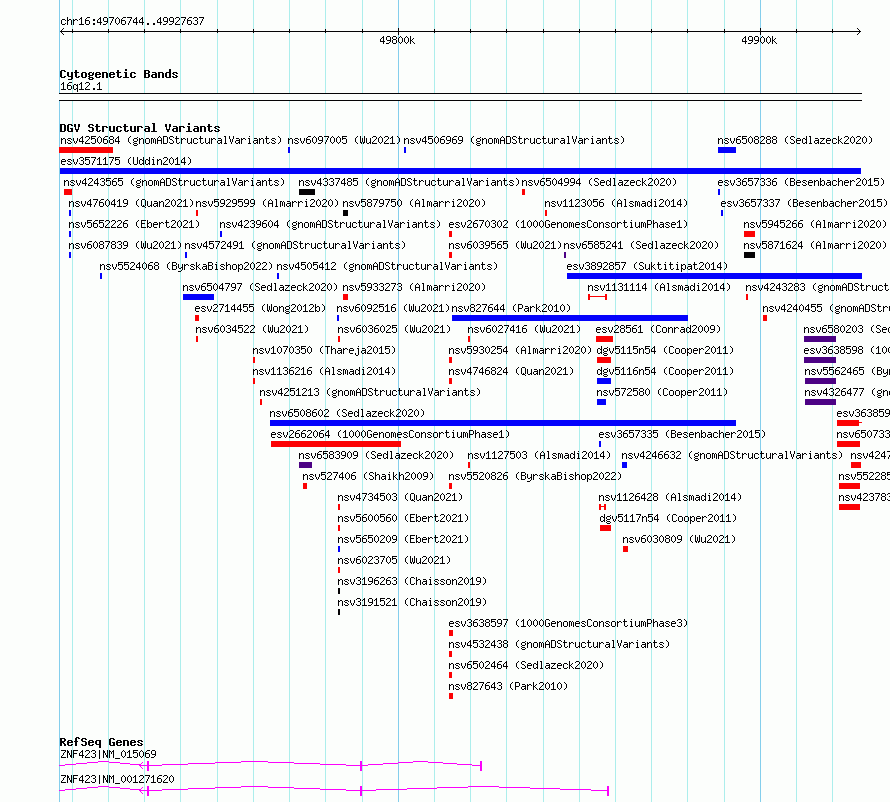The image size is (890, 802).
Task: Click the ZNF423|NM_001271620 gene track line
Action: (x=334, y=790)
